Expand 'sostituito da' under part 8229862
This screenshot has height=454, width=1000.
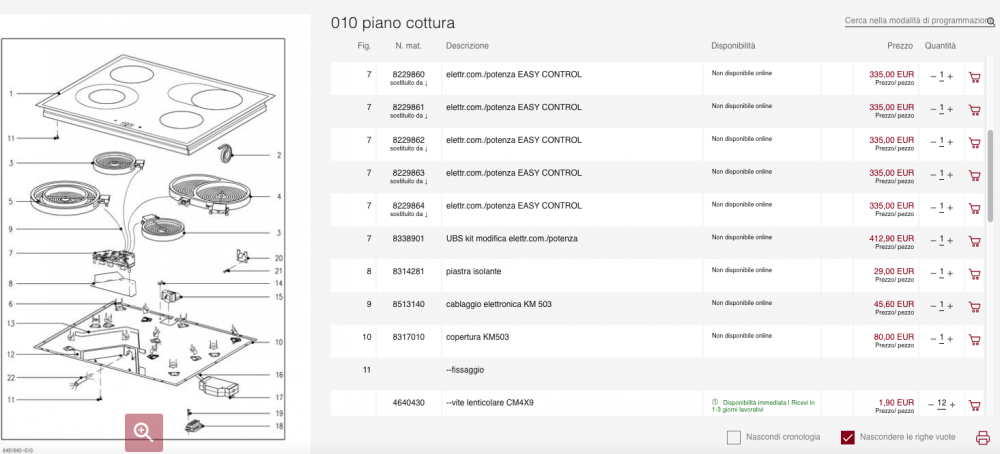[x=409, y=149]
